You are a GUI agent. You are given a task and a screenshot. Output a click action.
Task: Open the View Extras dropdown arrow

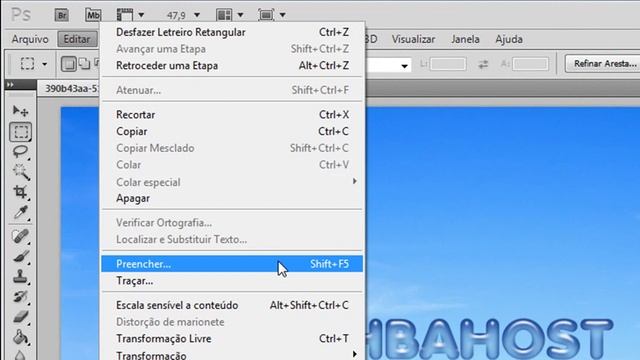[x=141, y=15]
